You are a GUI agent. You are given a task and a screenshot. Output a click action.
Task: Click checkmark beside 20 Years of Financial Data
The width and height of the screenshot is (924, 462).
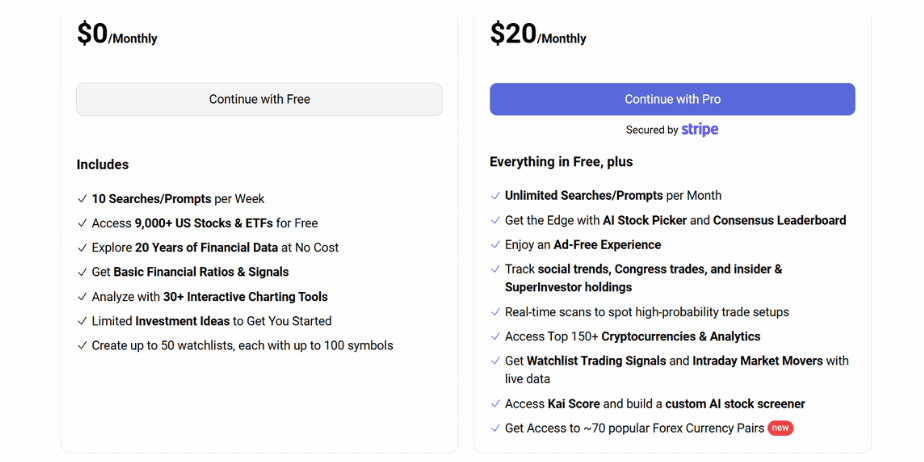tap(82, 248)
